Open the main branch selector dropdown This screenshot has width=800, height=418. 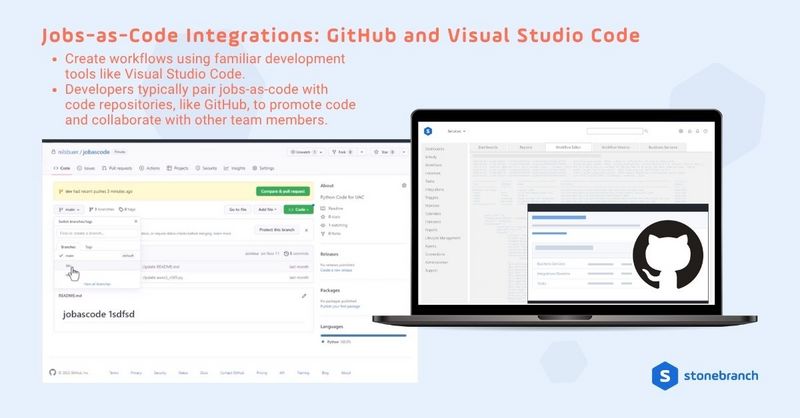pos(69,209)
